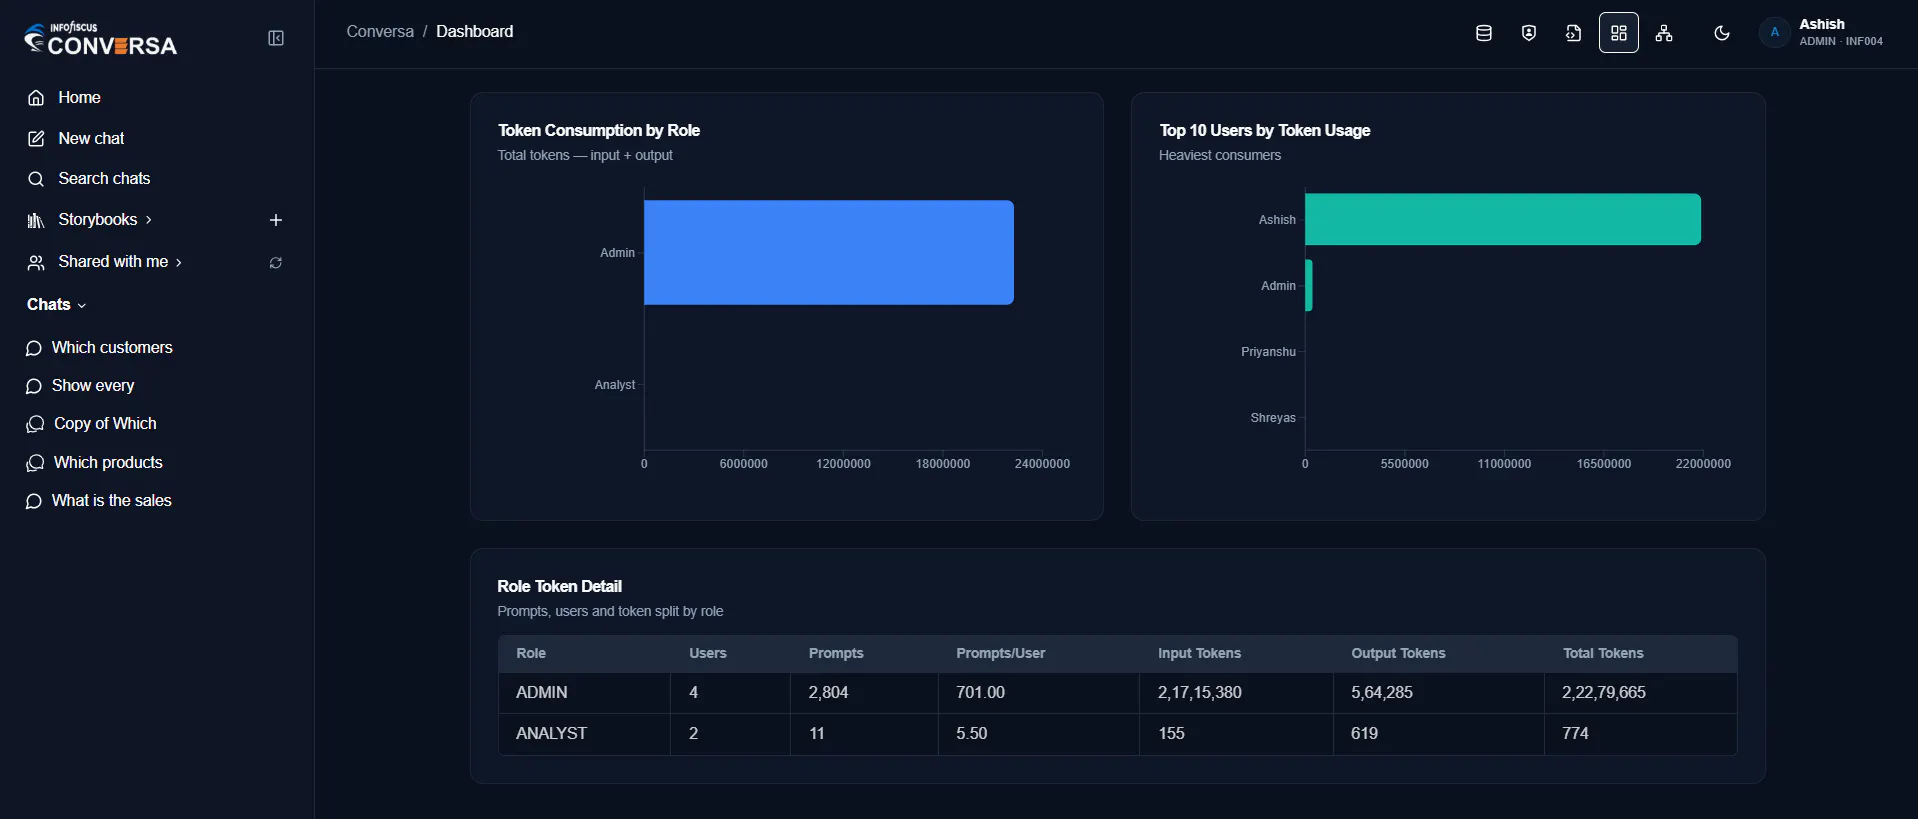This screenshot has height=819, width=1918.
Task: Open the hierarchy network icon
Action: (x=1664, y=33)
